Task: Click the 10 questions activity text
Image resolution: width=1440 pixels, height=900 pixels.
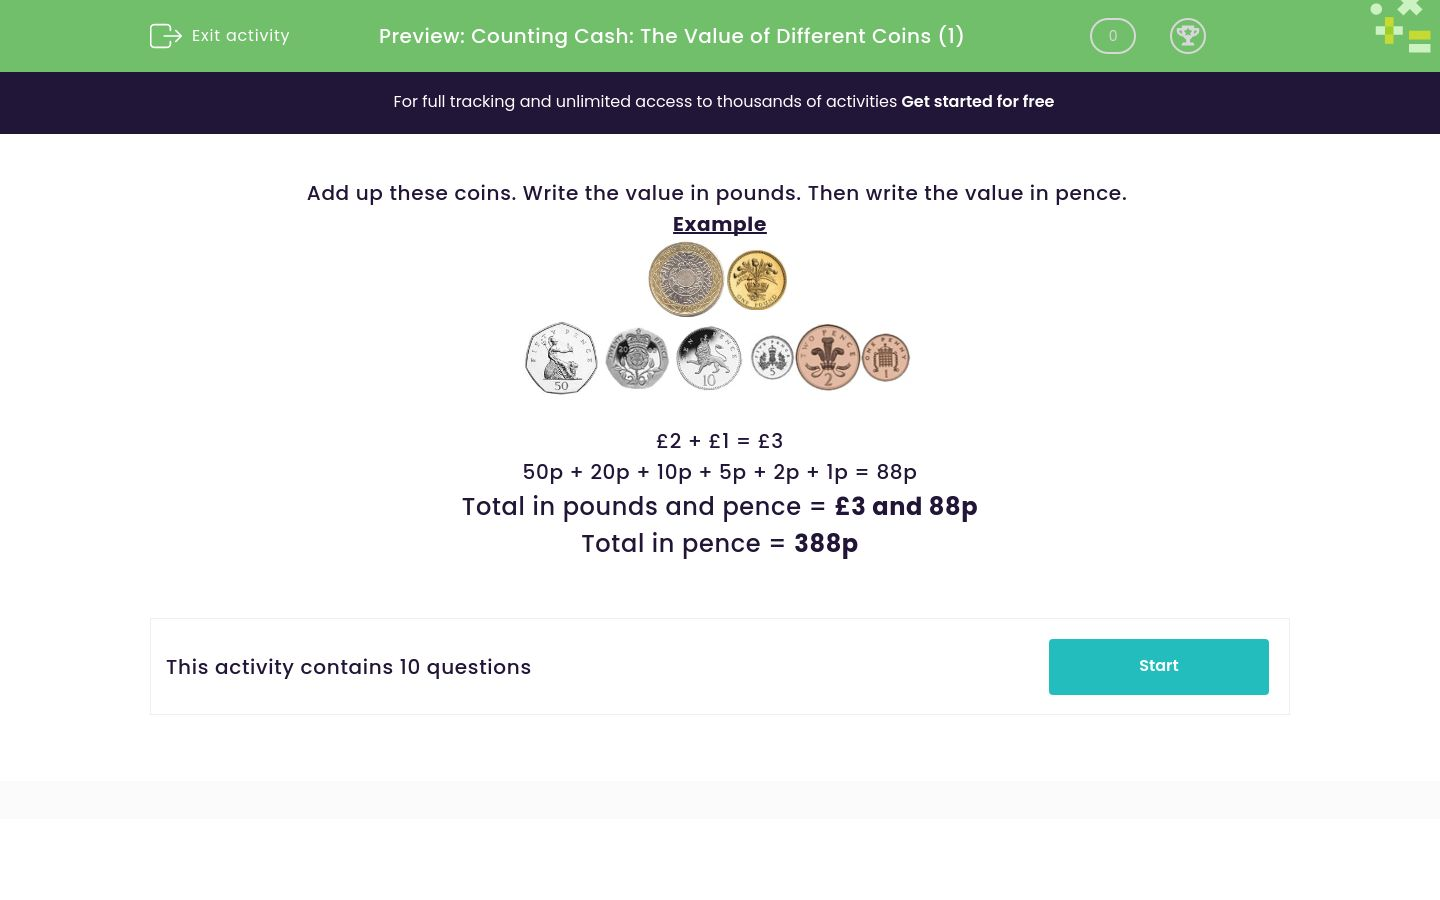Action: pos(348,667)
